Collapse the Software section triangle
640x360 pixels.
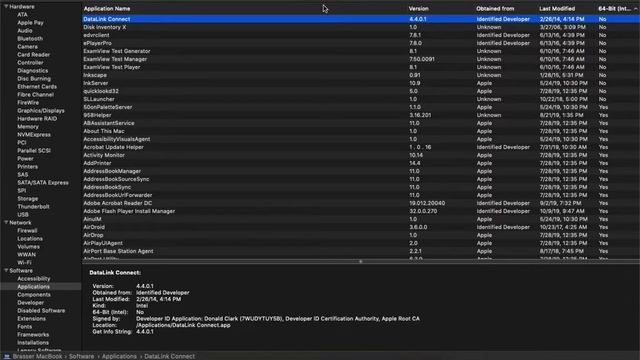pyautogui.click(x=6, y=271)
